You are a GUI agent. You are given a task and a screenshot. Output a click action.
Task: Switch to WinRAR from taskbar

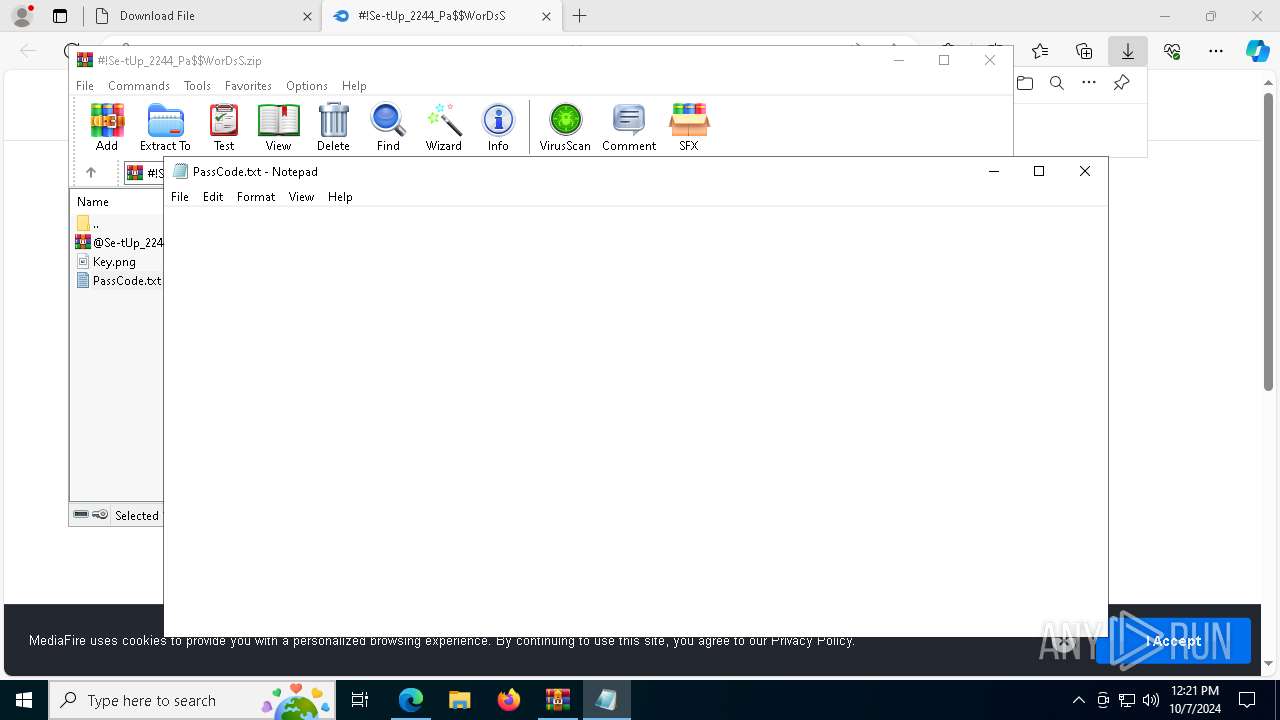pos(557,700)
